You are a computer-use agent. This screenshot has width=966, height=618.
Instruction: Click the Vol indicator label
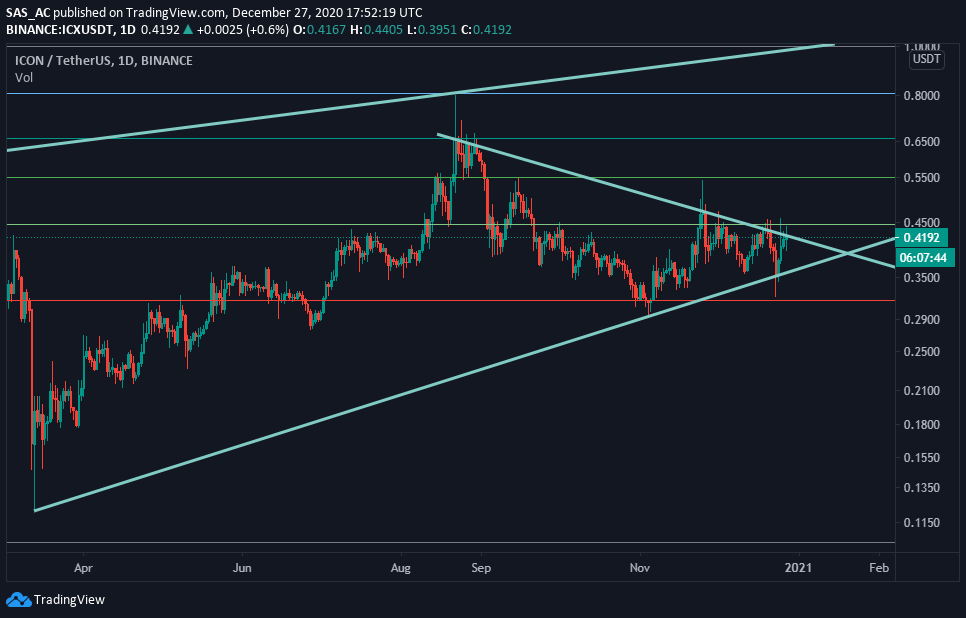coord(24,78)
